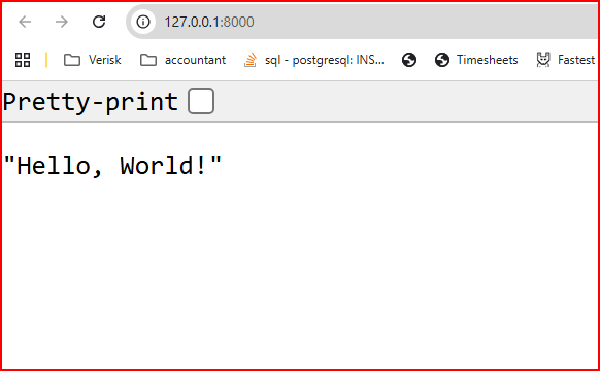This screenshot has height=371, width=600.
Task: Open the Fastest bookmark
Action: click(566, 60)
